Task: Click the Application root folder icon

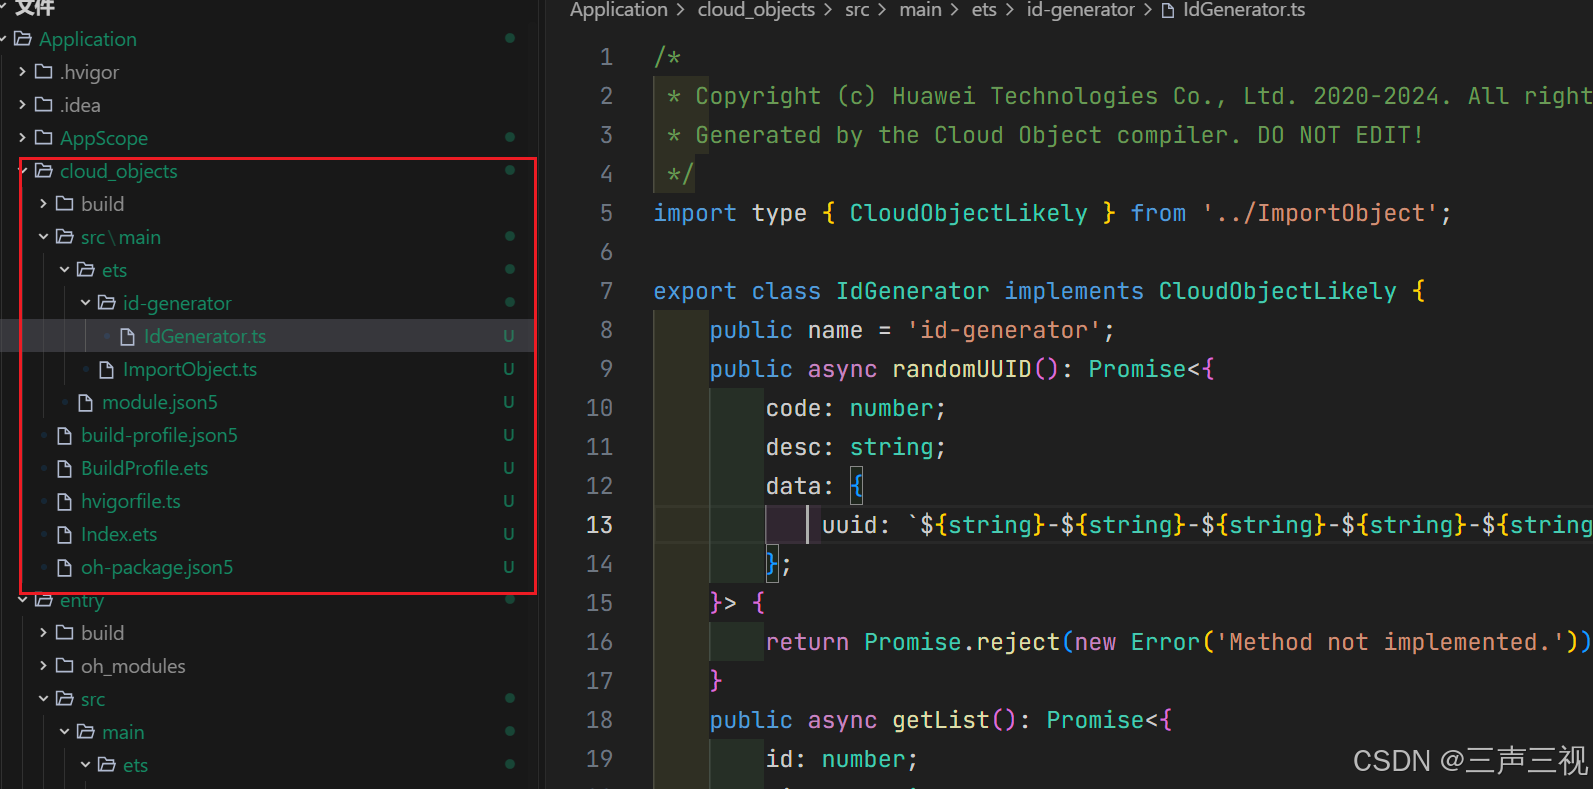Action: [x=23, y=39]
